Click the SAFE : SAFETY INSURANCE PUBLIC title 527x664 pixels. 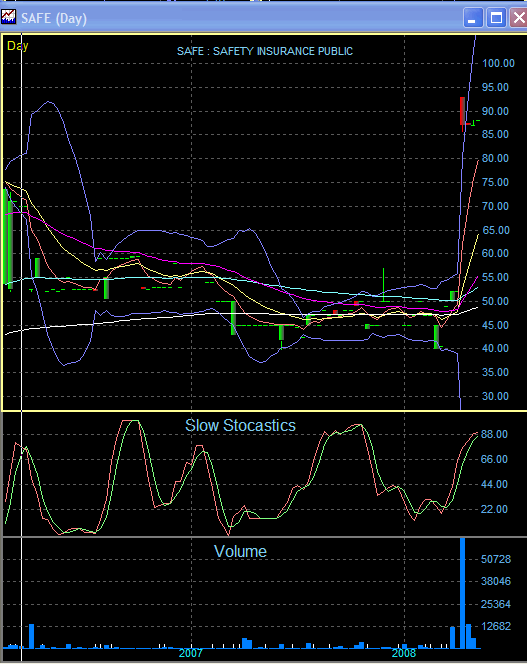point(265,51)
